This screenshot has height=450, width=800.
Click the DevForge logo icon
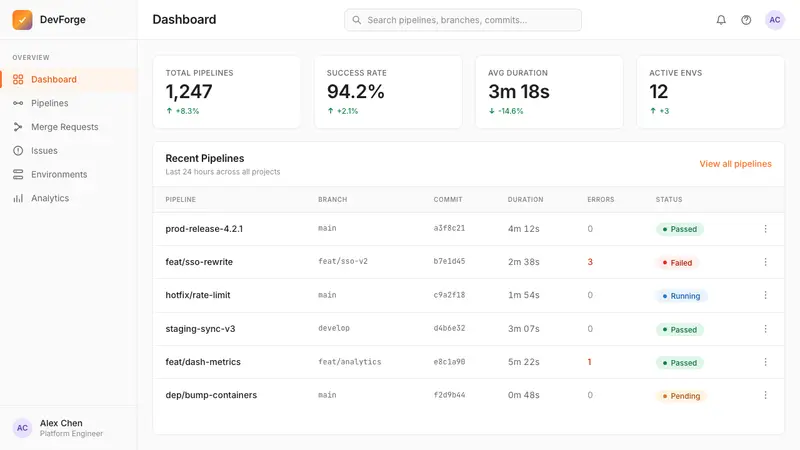tap(22, 20)
